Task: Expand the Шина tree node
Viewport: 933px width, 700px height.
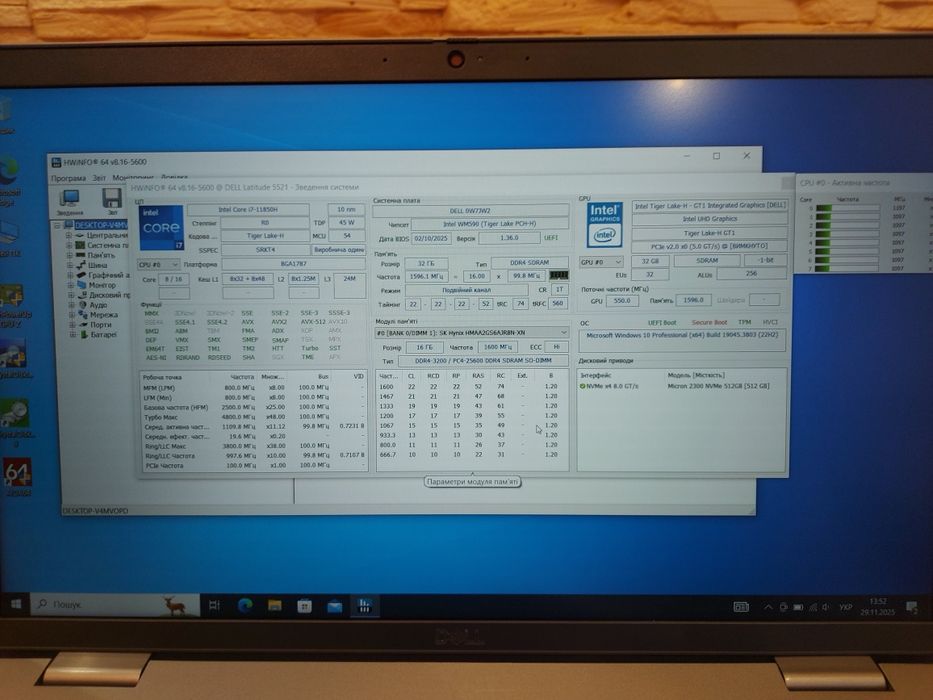Action: (x=70, y=265)
